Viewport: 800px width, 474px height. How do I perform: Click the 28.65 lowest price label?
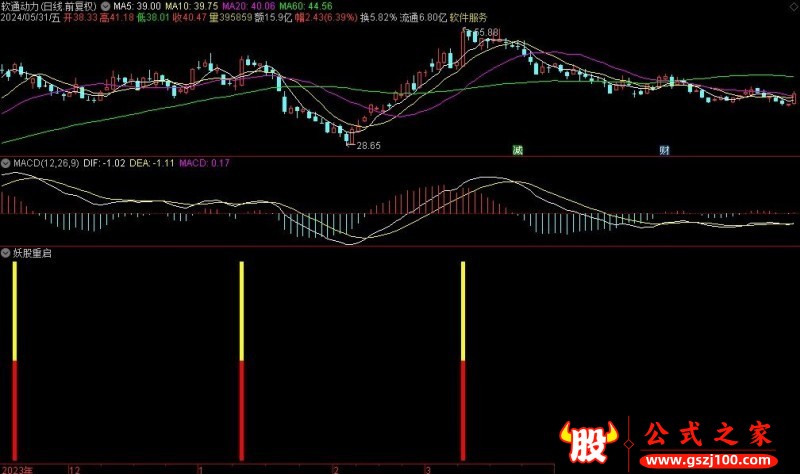point(368,146)
